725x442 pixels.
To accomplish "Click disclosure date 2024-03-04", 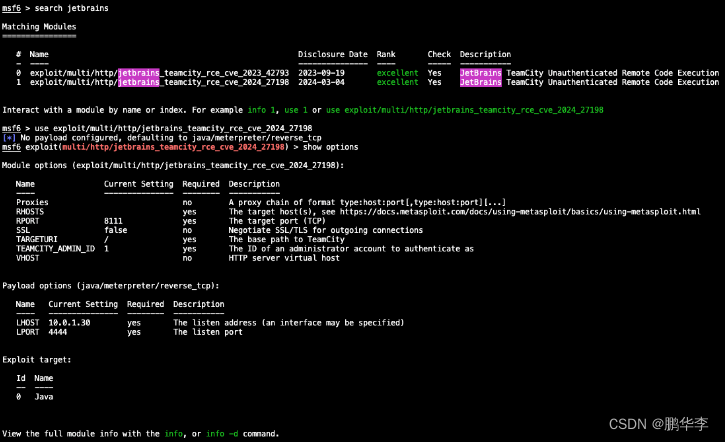I will pyautogui.click(x=321, y=82).
